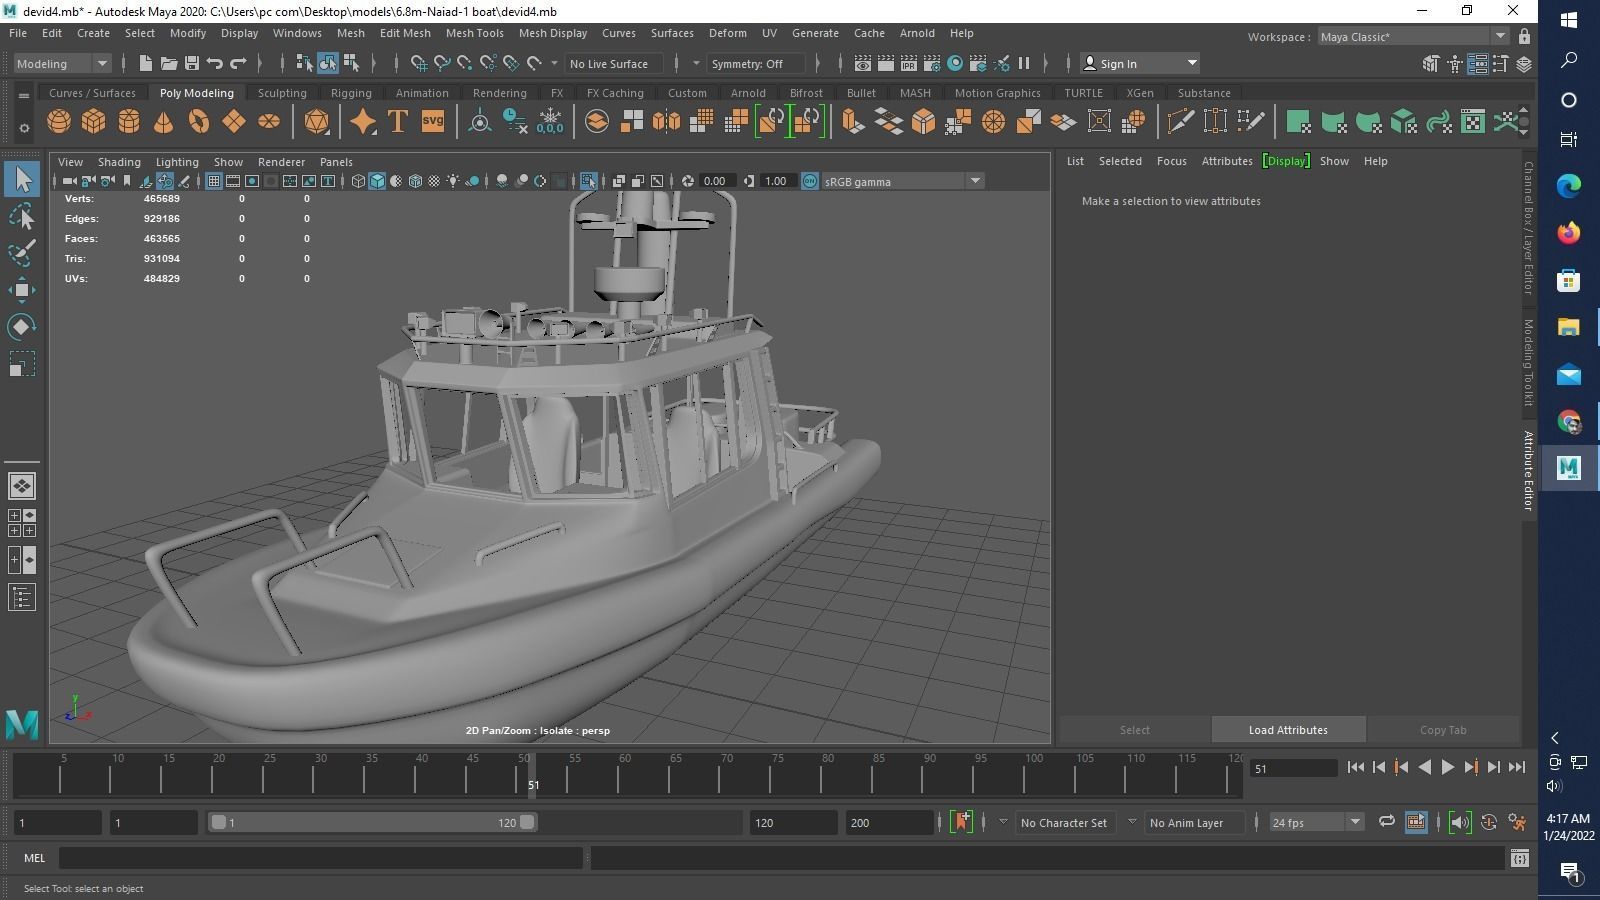Select the Paint Selection tool
Image resolution: width=1600 pixels, height=900 pixels.
click(x=22, y=253)
